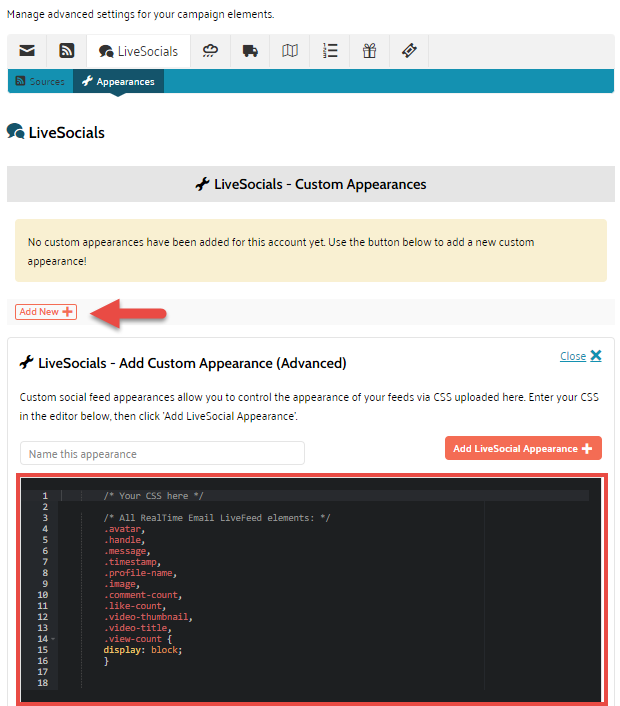
Task: Click line number 18 in editor gutter
Action: (44, 682)
